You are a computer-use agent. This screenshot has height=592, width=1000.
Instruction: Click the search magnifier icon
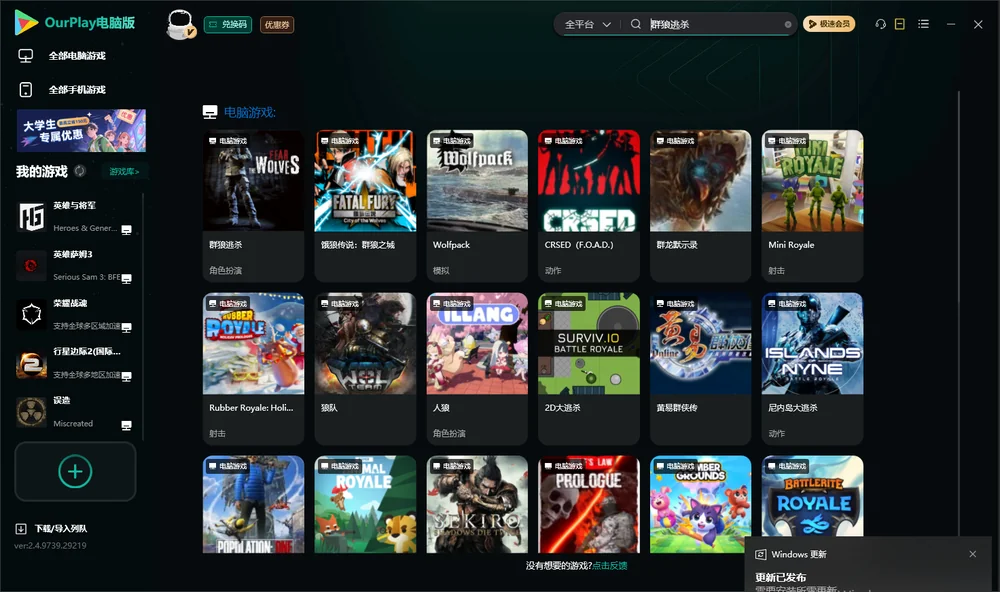[x=635, y=24]
